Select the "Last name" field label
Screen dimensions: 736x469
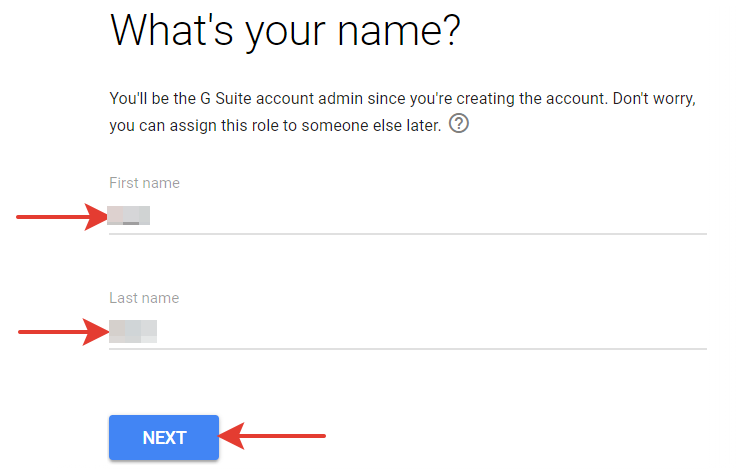144,298
